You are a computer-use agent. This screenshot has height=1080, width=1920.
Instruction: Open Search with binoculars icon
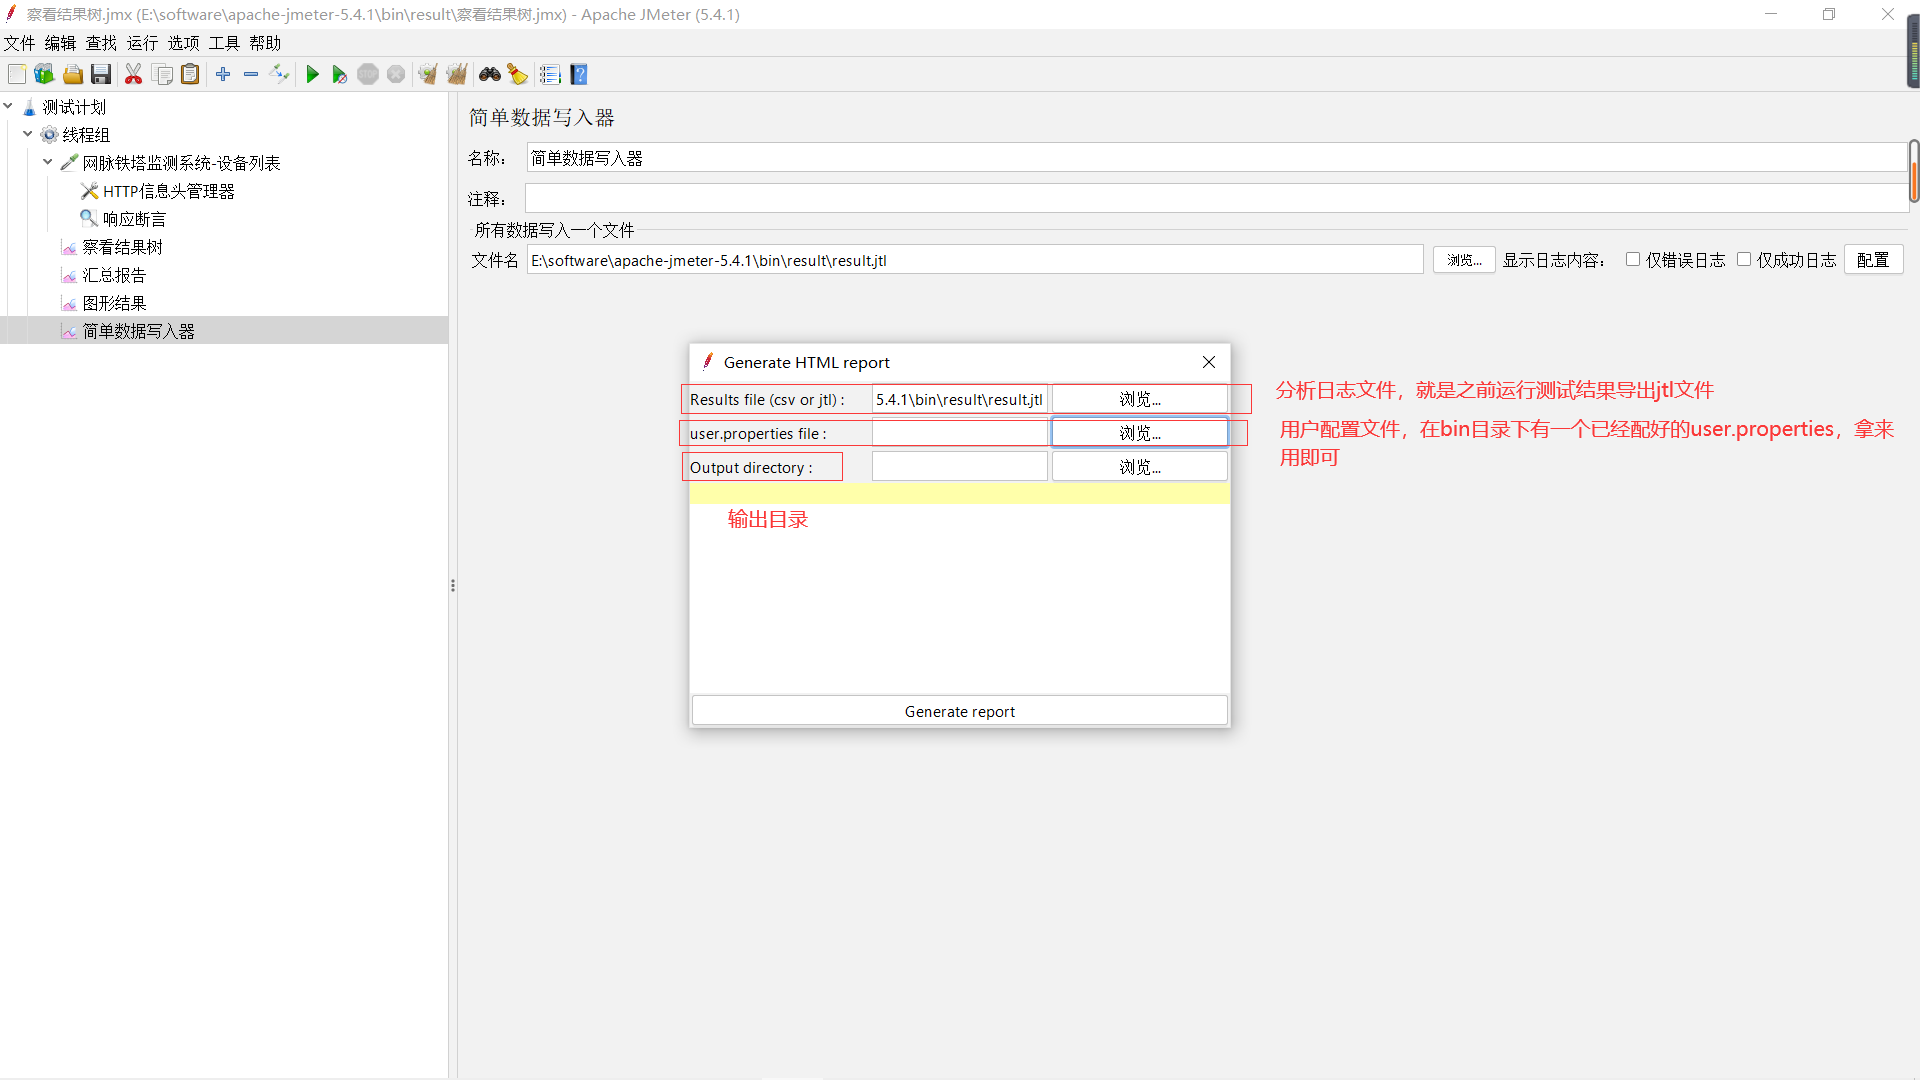coord(489,75)
